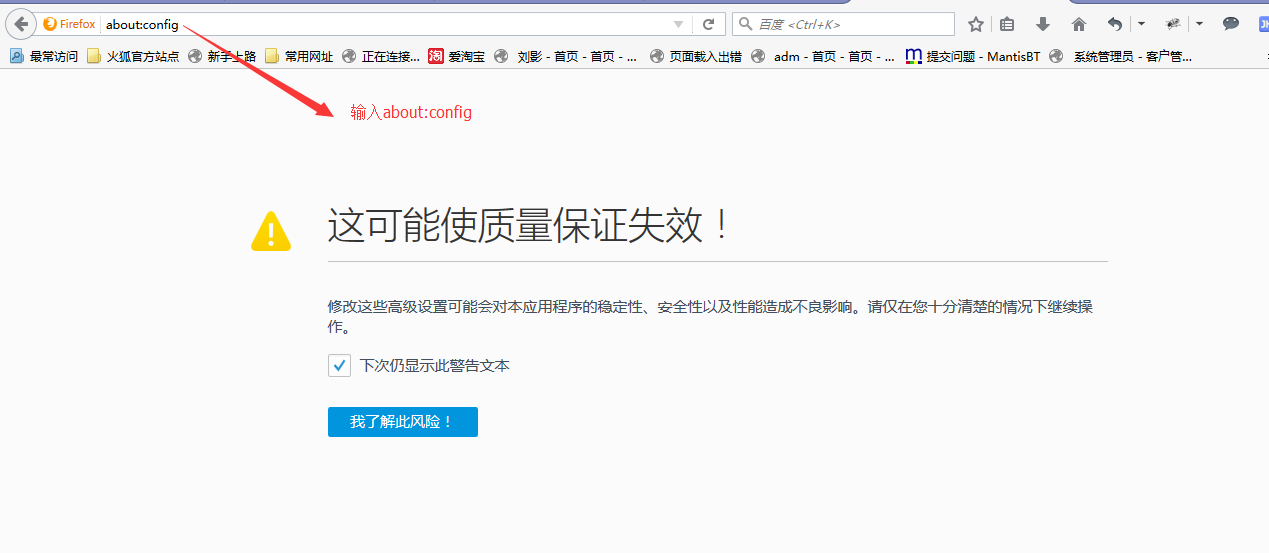
Task: Open the 正在连接... bookmark
Action: click(x=381, y=57)
